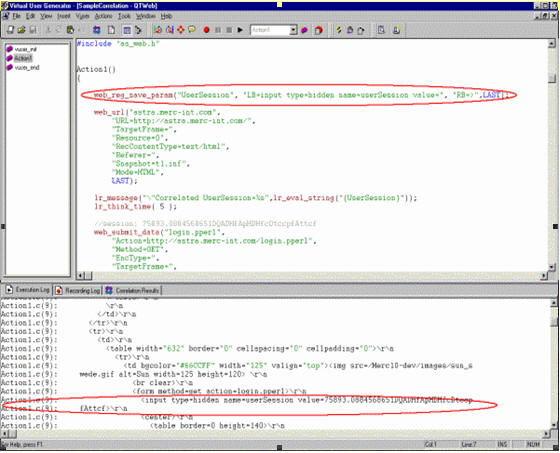Open the Actions menu
The image size is (560, 453).
104,16
